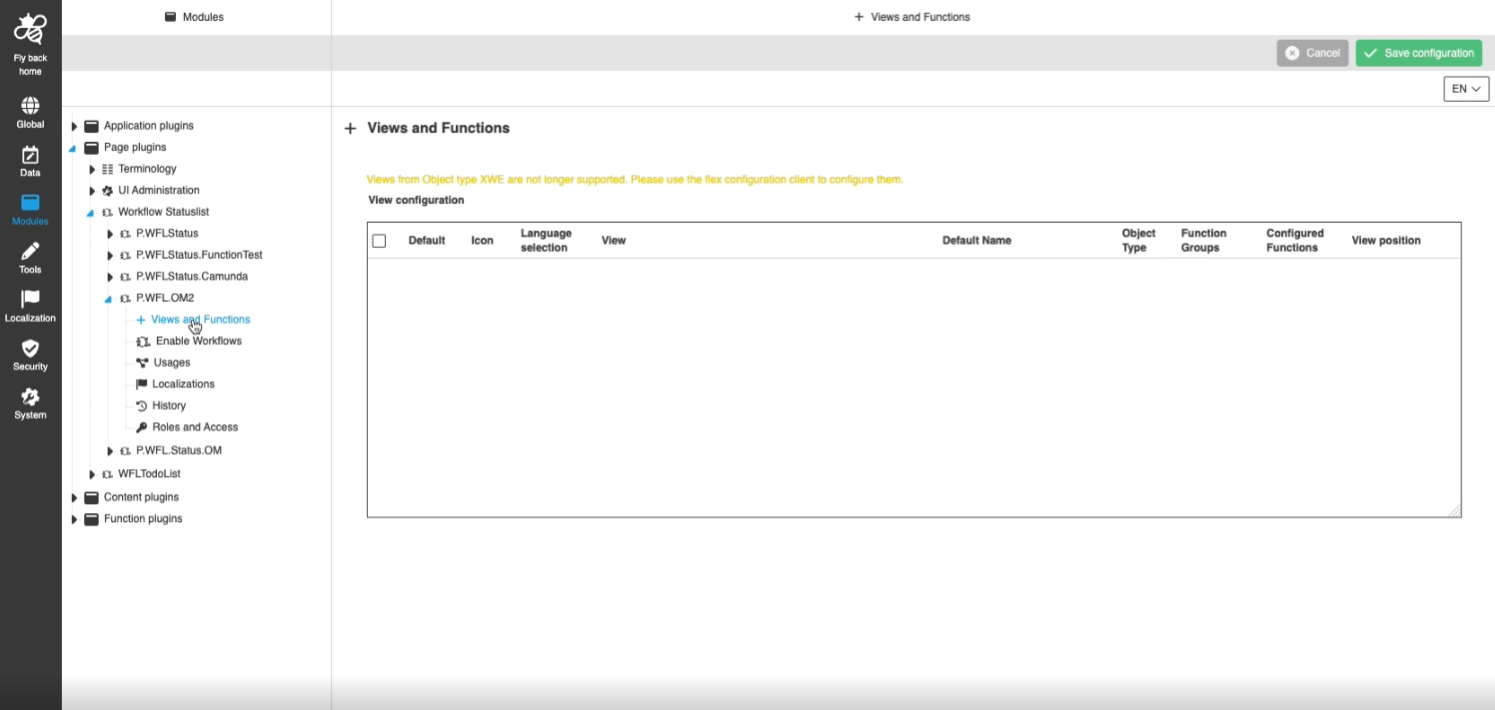Open the Tools pencil icon
The width and height of the screenshot is (1495, 710).
click(30, 252)
